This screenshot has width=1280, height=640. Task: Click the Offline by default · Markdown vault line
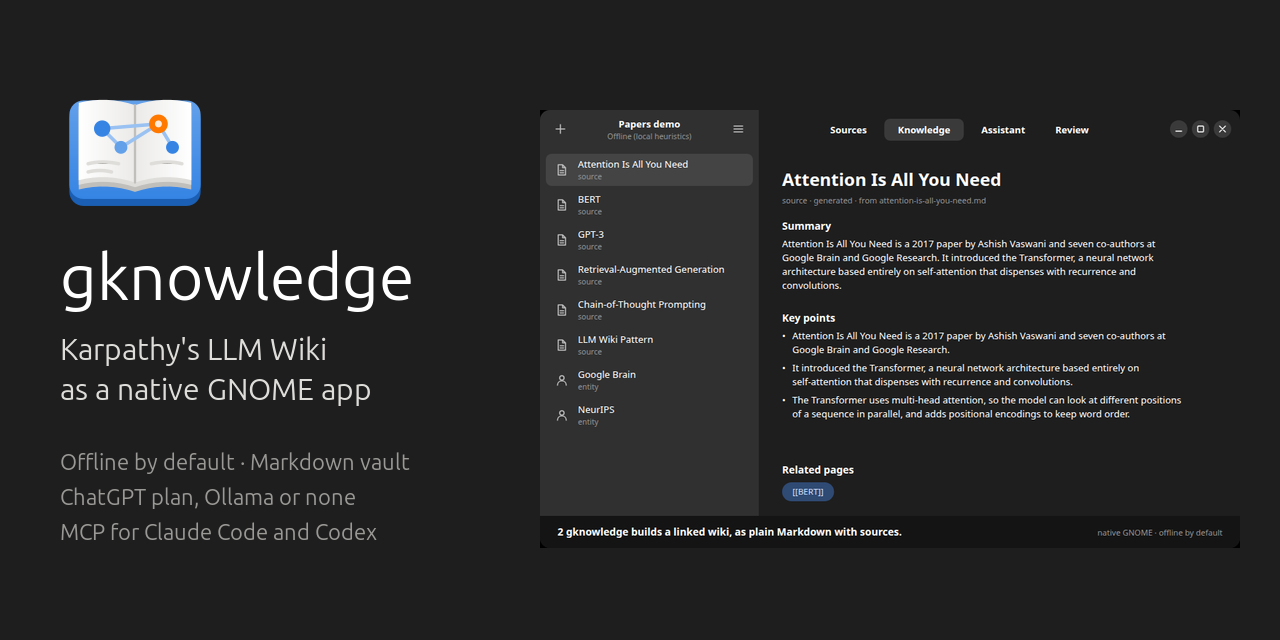235,462
